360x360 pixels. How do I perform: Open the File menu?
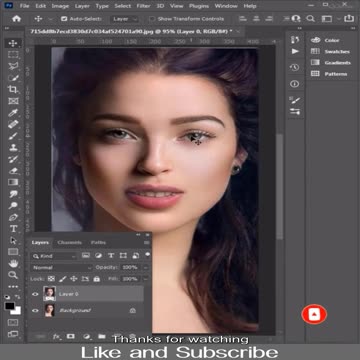(x=24, y=6)
